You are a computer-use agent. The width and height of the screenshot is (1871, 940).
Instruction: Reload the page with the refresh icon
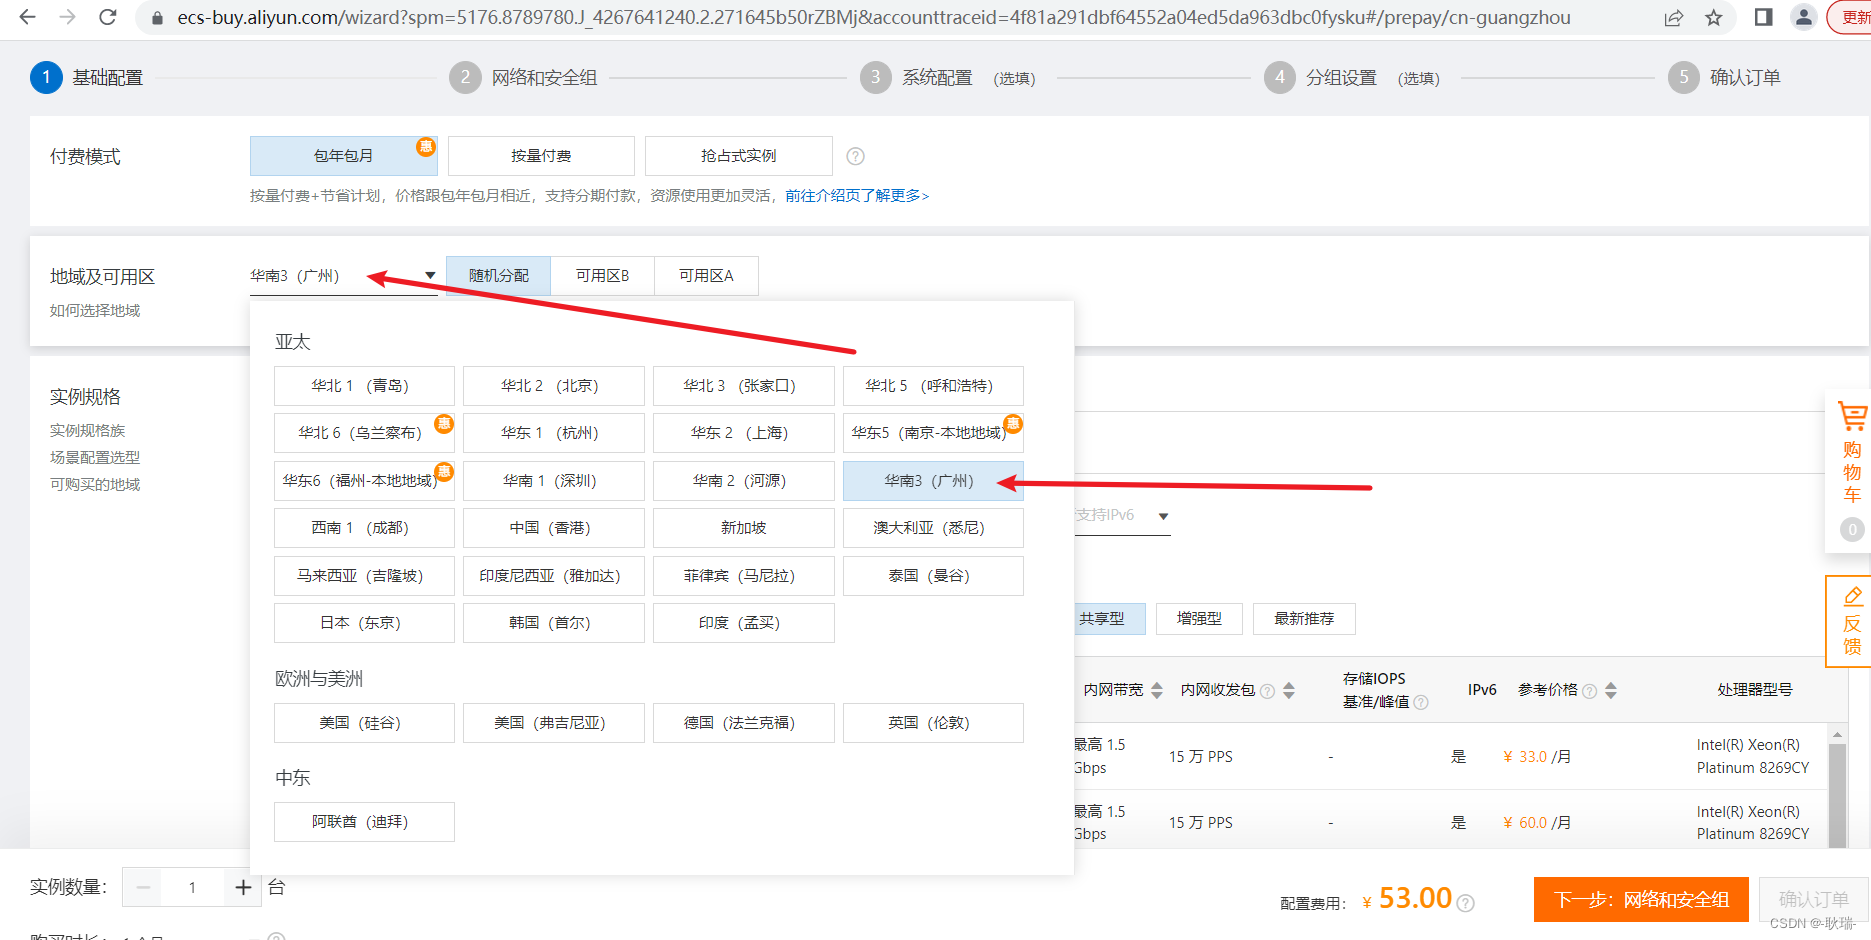point(108,17)
